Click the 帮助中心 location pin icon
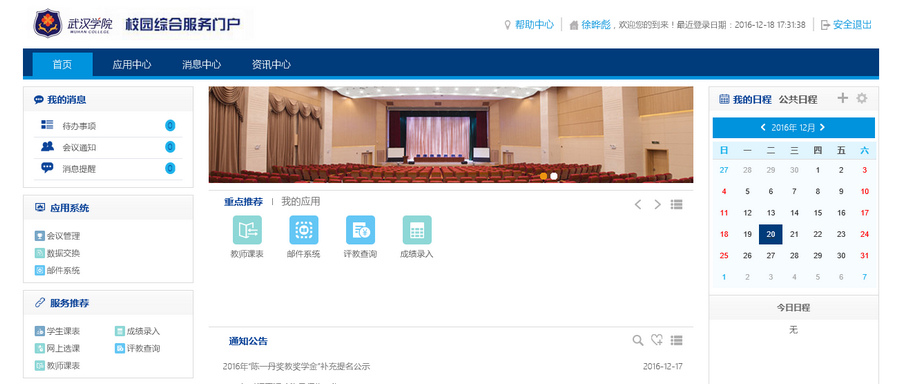Image resolution: width=900 pixels, height=384 pixels. 507,25
